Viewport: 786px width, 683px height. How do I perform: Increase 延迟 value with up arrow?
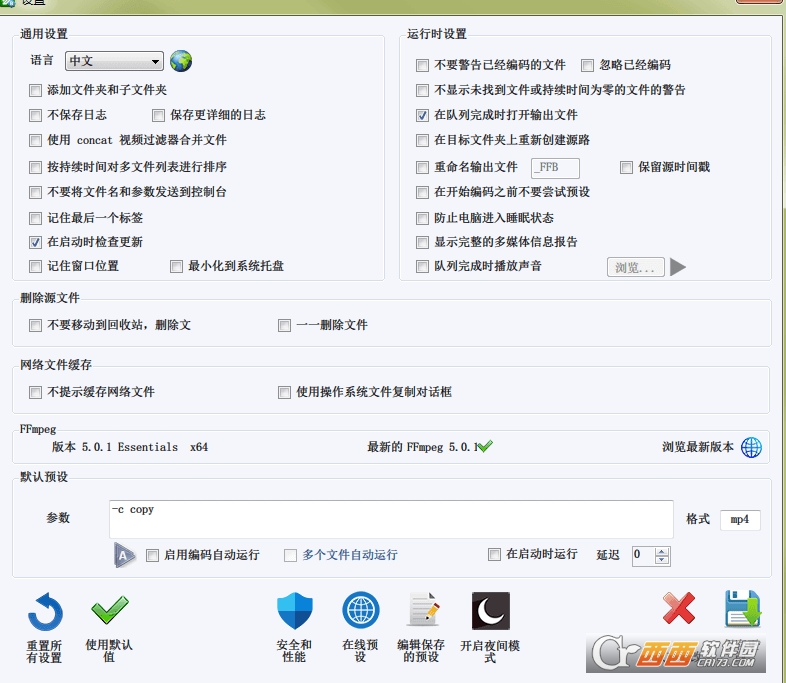[x=662, y=551]
